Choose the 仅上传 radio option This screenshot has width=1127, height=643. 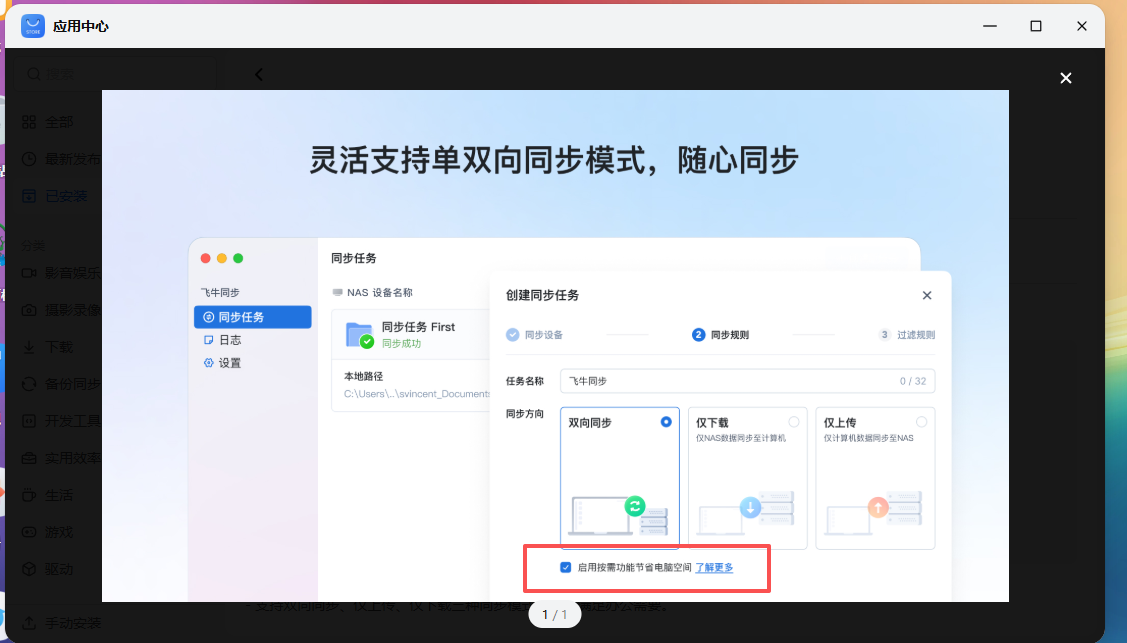click(921, 422)
